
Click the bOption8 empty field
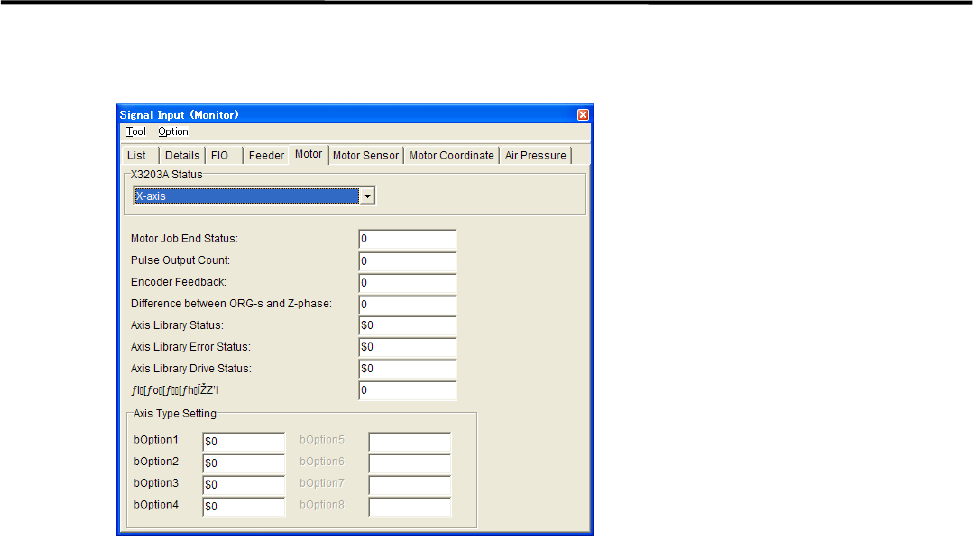click(410, 507)
